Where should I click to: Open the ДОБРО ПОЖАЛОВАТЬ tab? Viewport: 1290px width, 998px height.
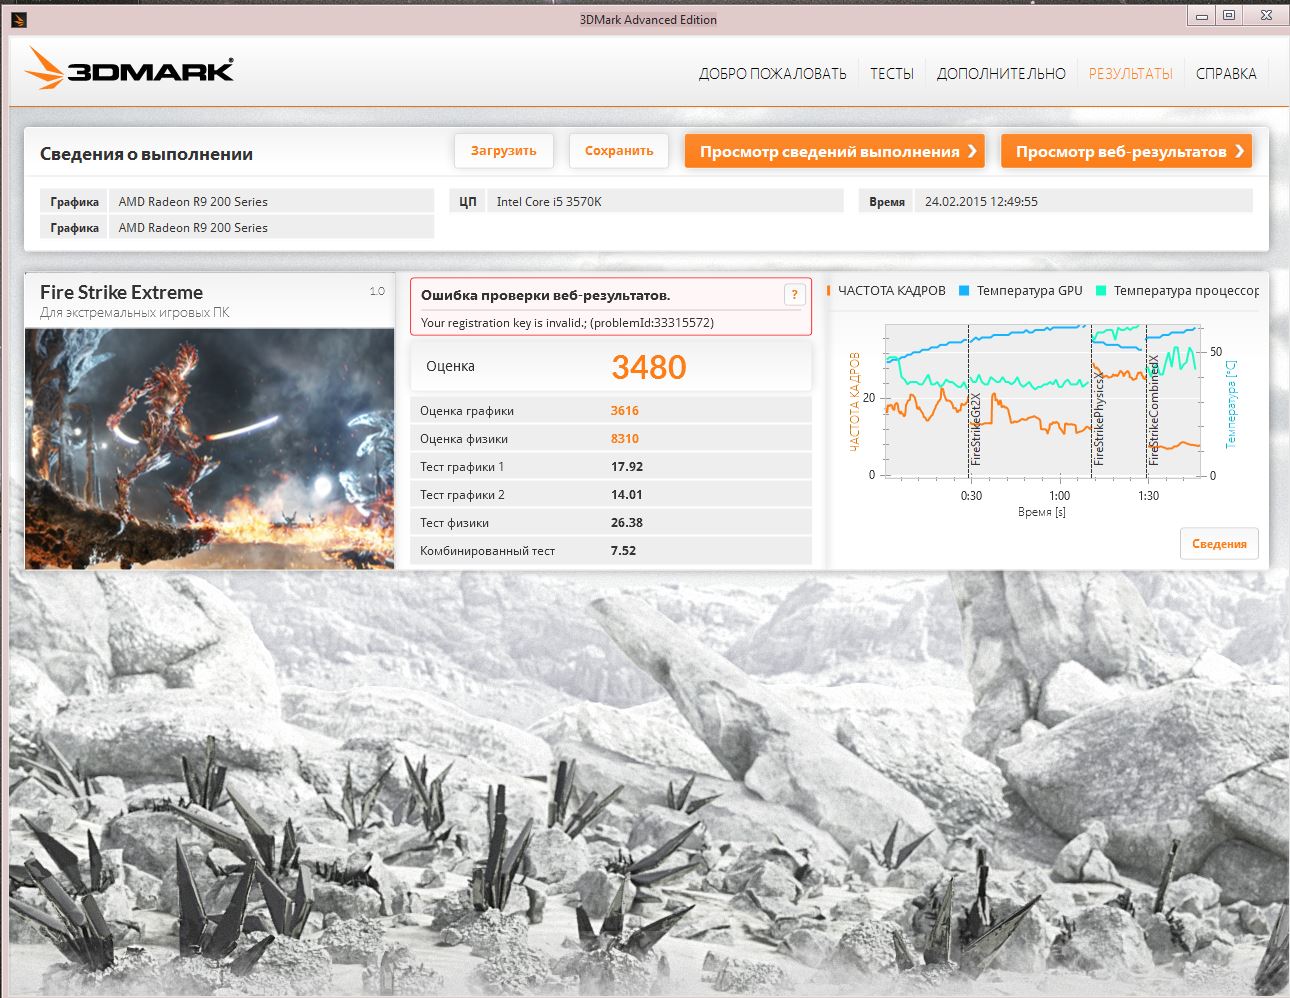click(772, 73)
